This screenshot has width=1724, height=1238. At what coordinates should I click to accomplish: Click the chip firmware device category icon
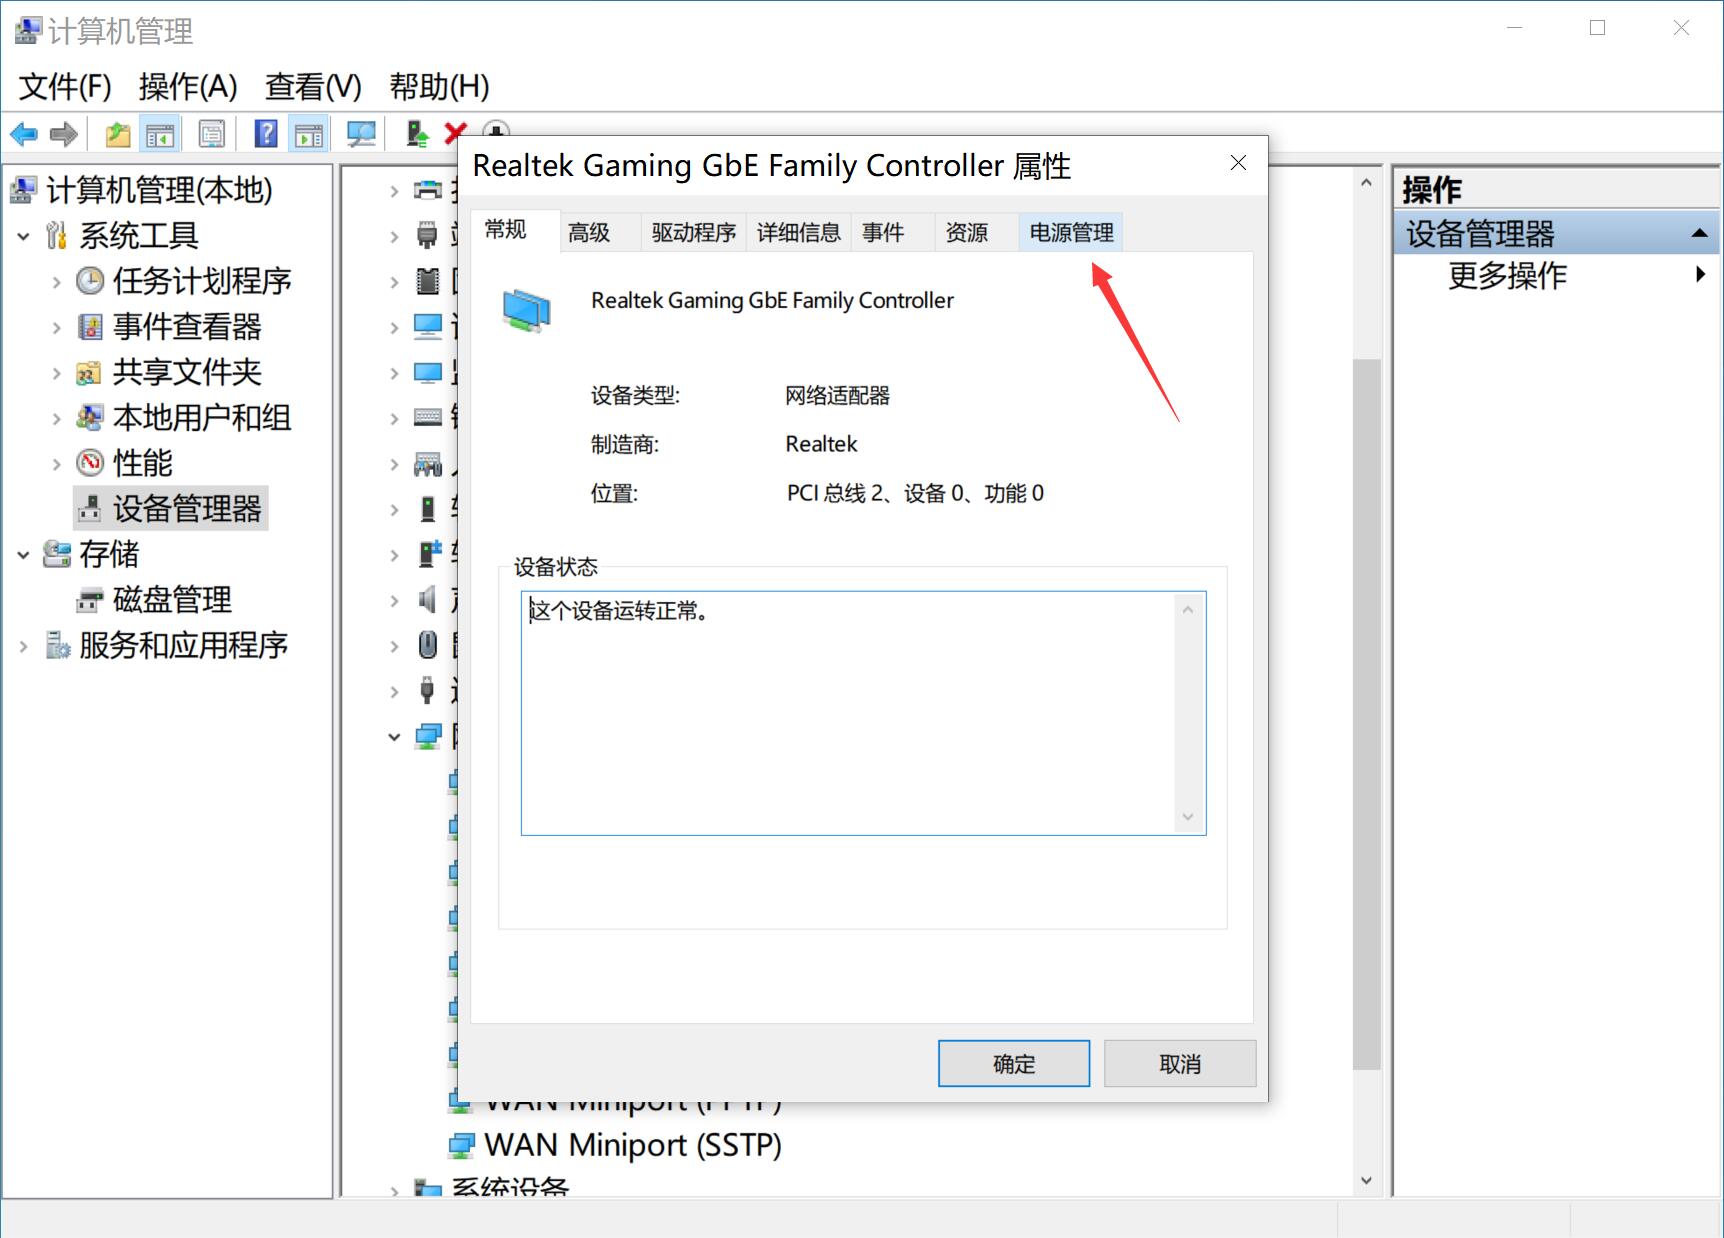click(x=428, y=281)
